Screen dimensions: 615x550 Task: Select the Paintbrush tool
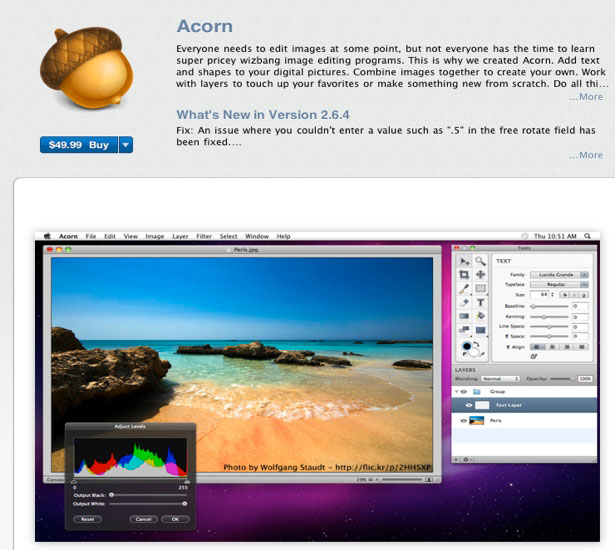(464, 289)
